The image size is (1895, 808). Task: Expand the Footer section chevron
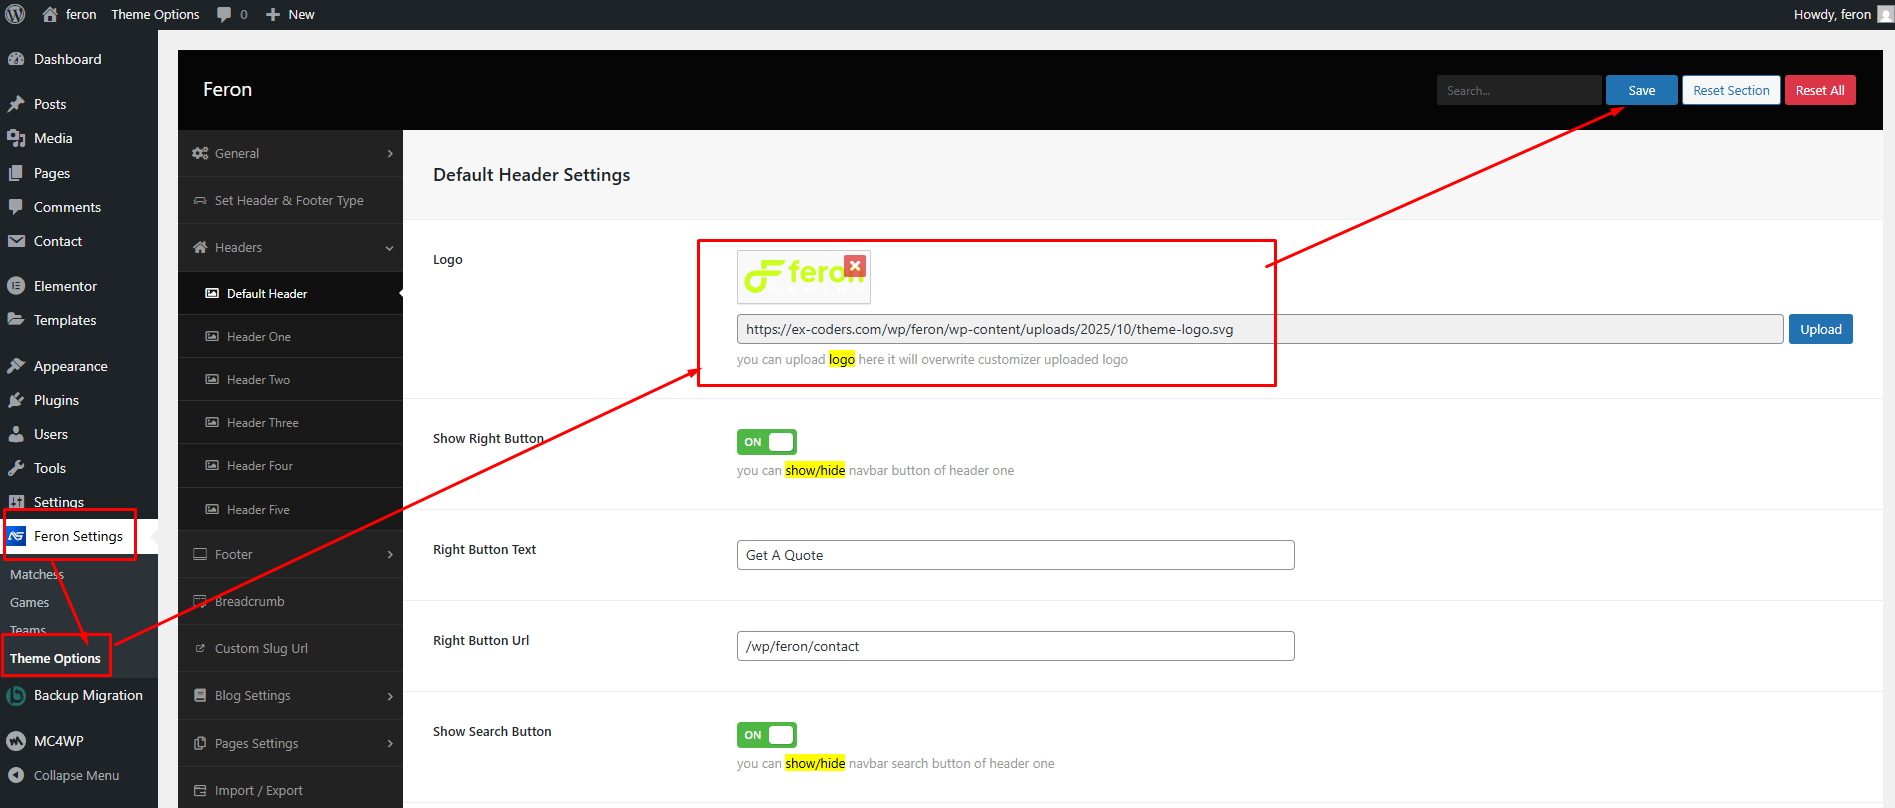(389, 555)
